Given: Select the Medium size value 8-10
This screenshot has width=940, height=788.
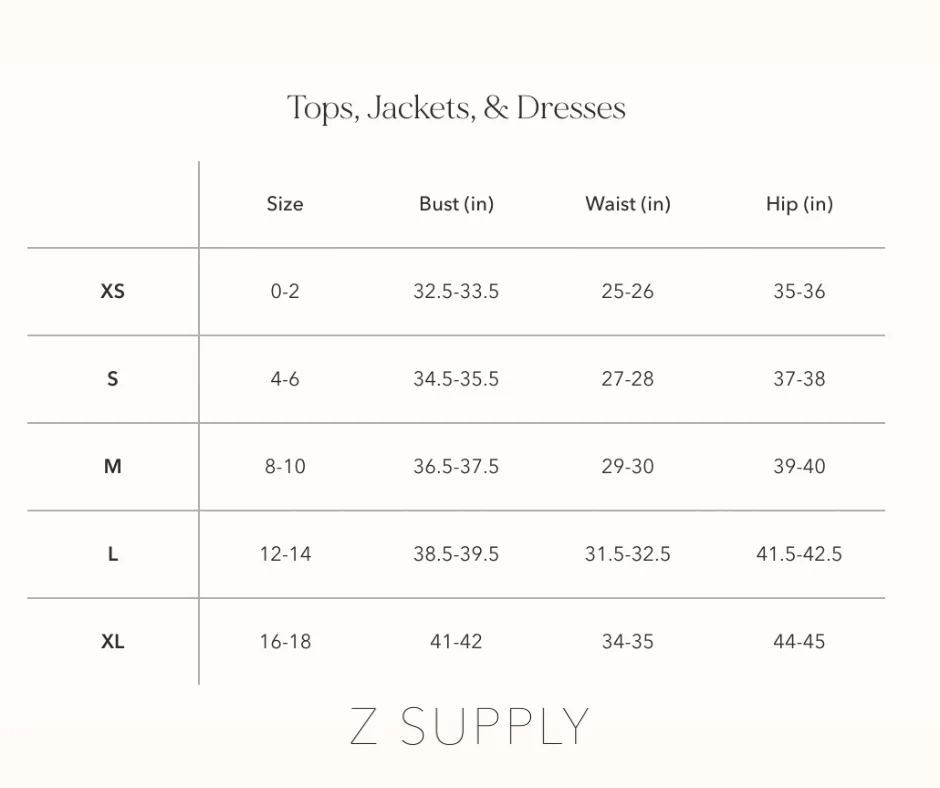Looking at the screenshot, I should click(285, 467).
